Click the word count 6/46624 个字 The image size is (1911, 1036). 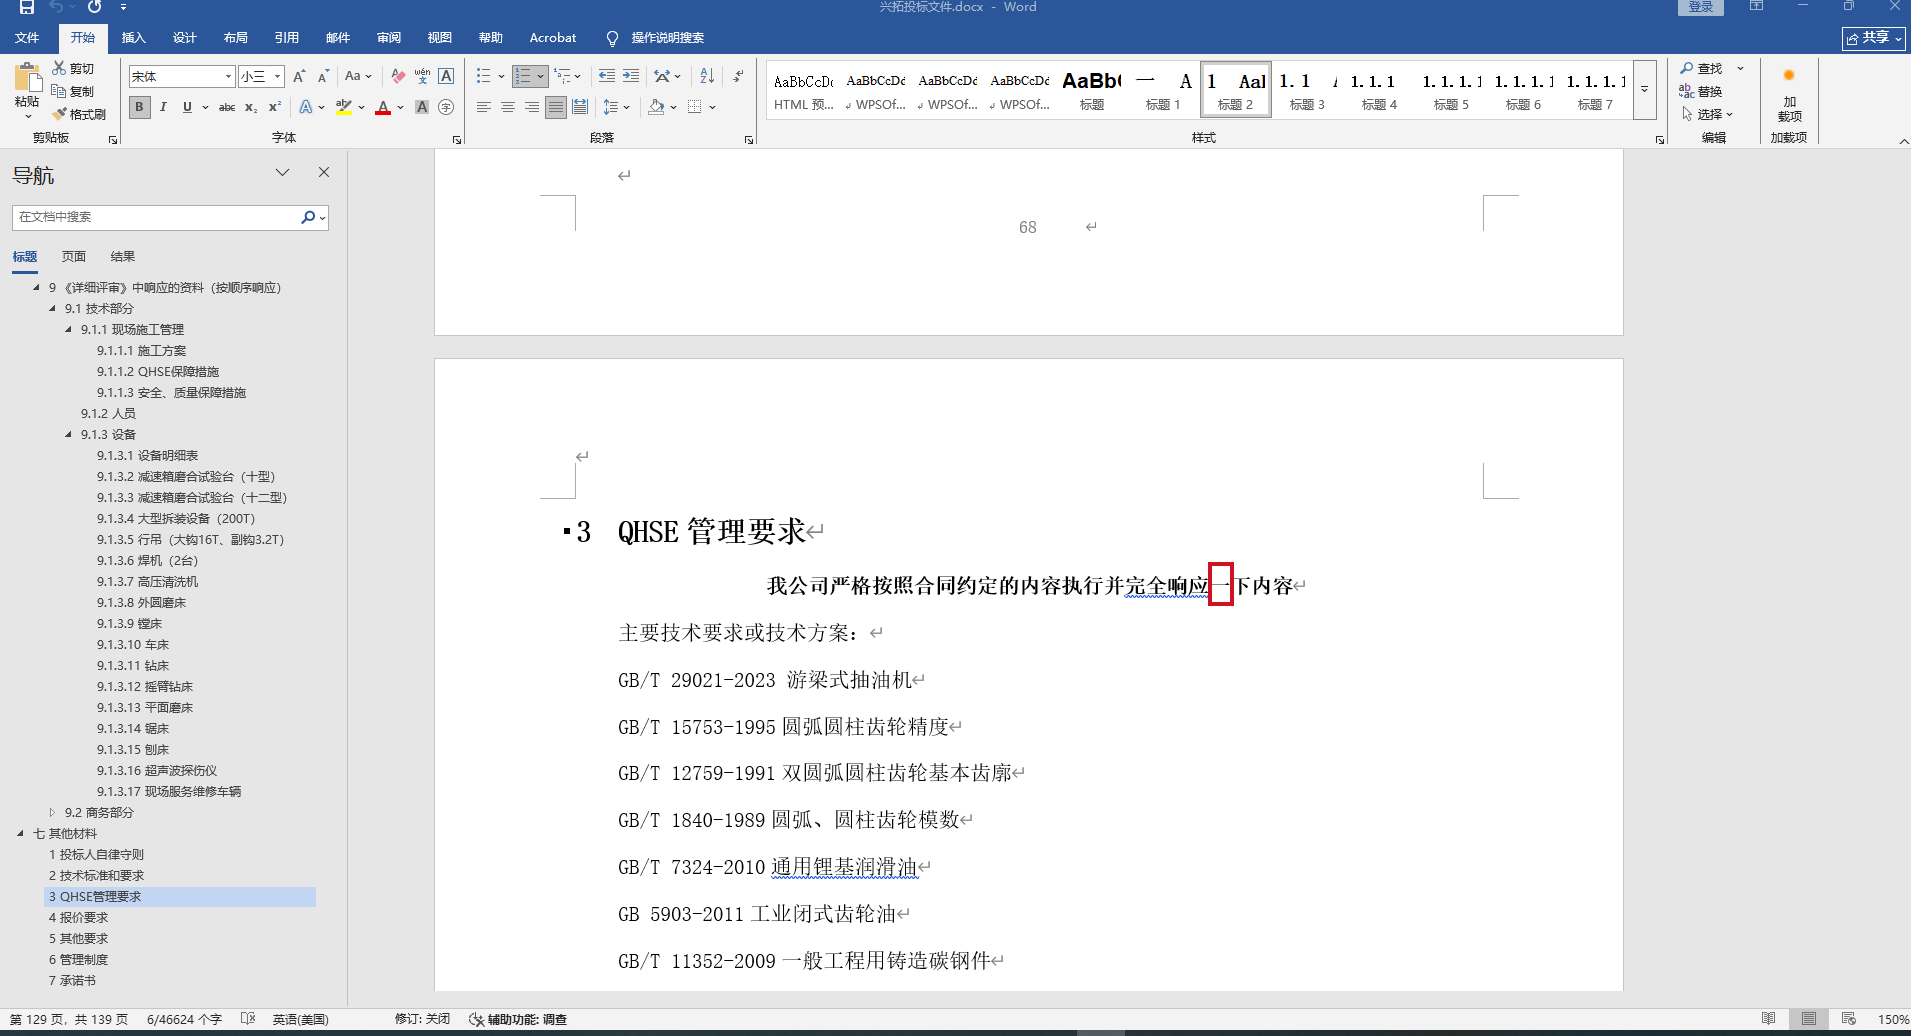click(x=184, y=1019)
